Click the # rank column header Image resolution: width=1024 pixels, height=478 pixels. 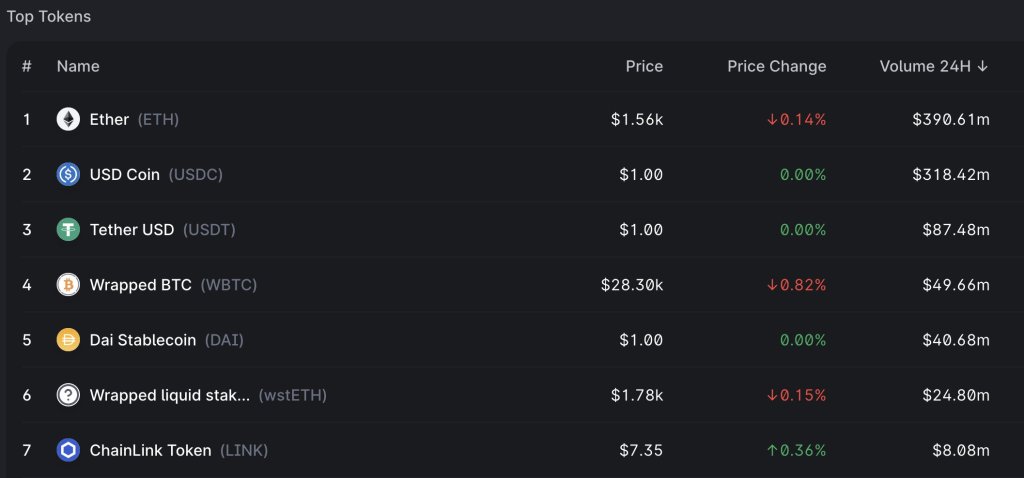27,66
